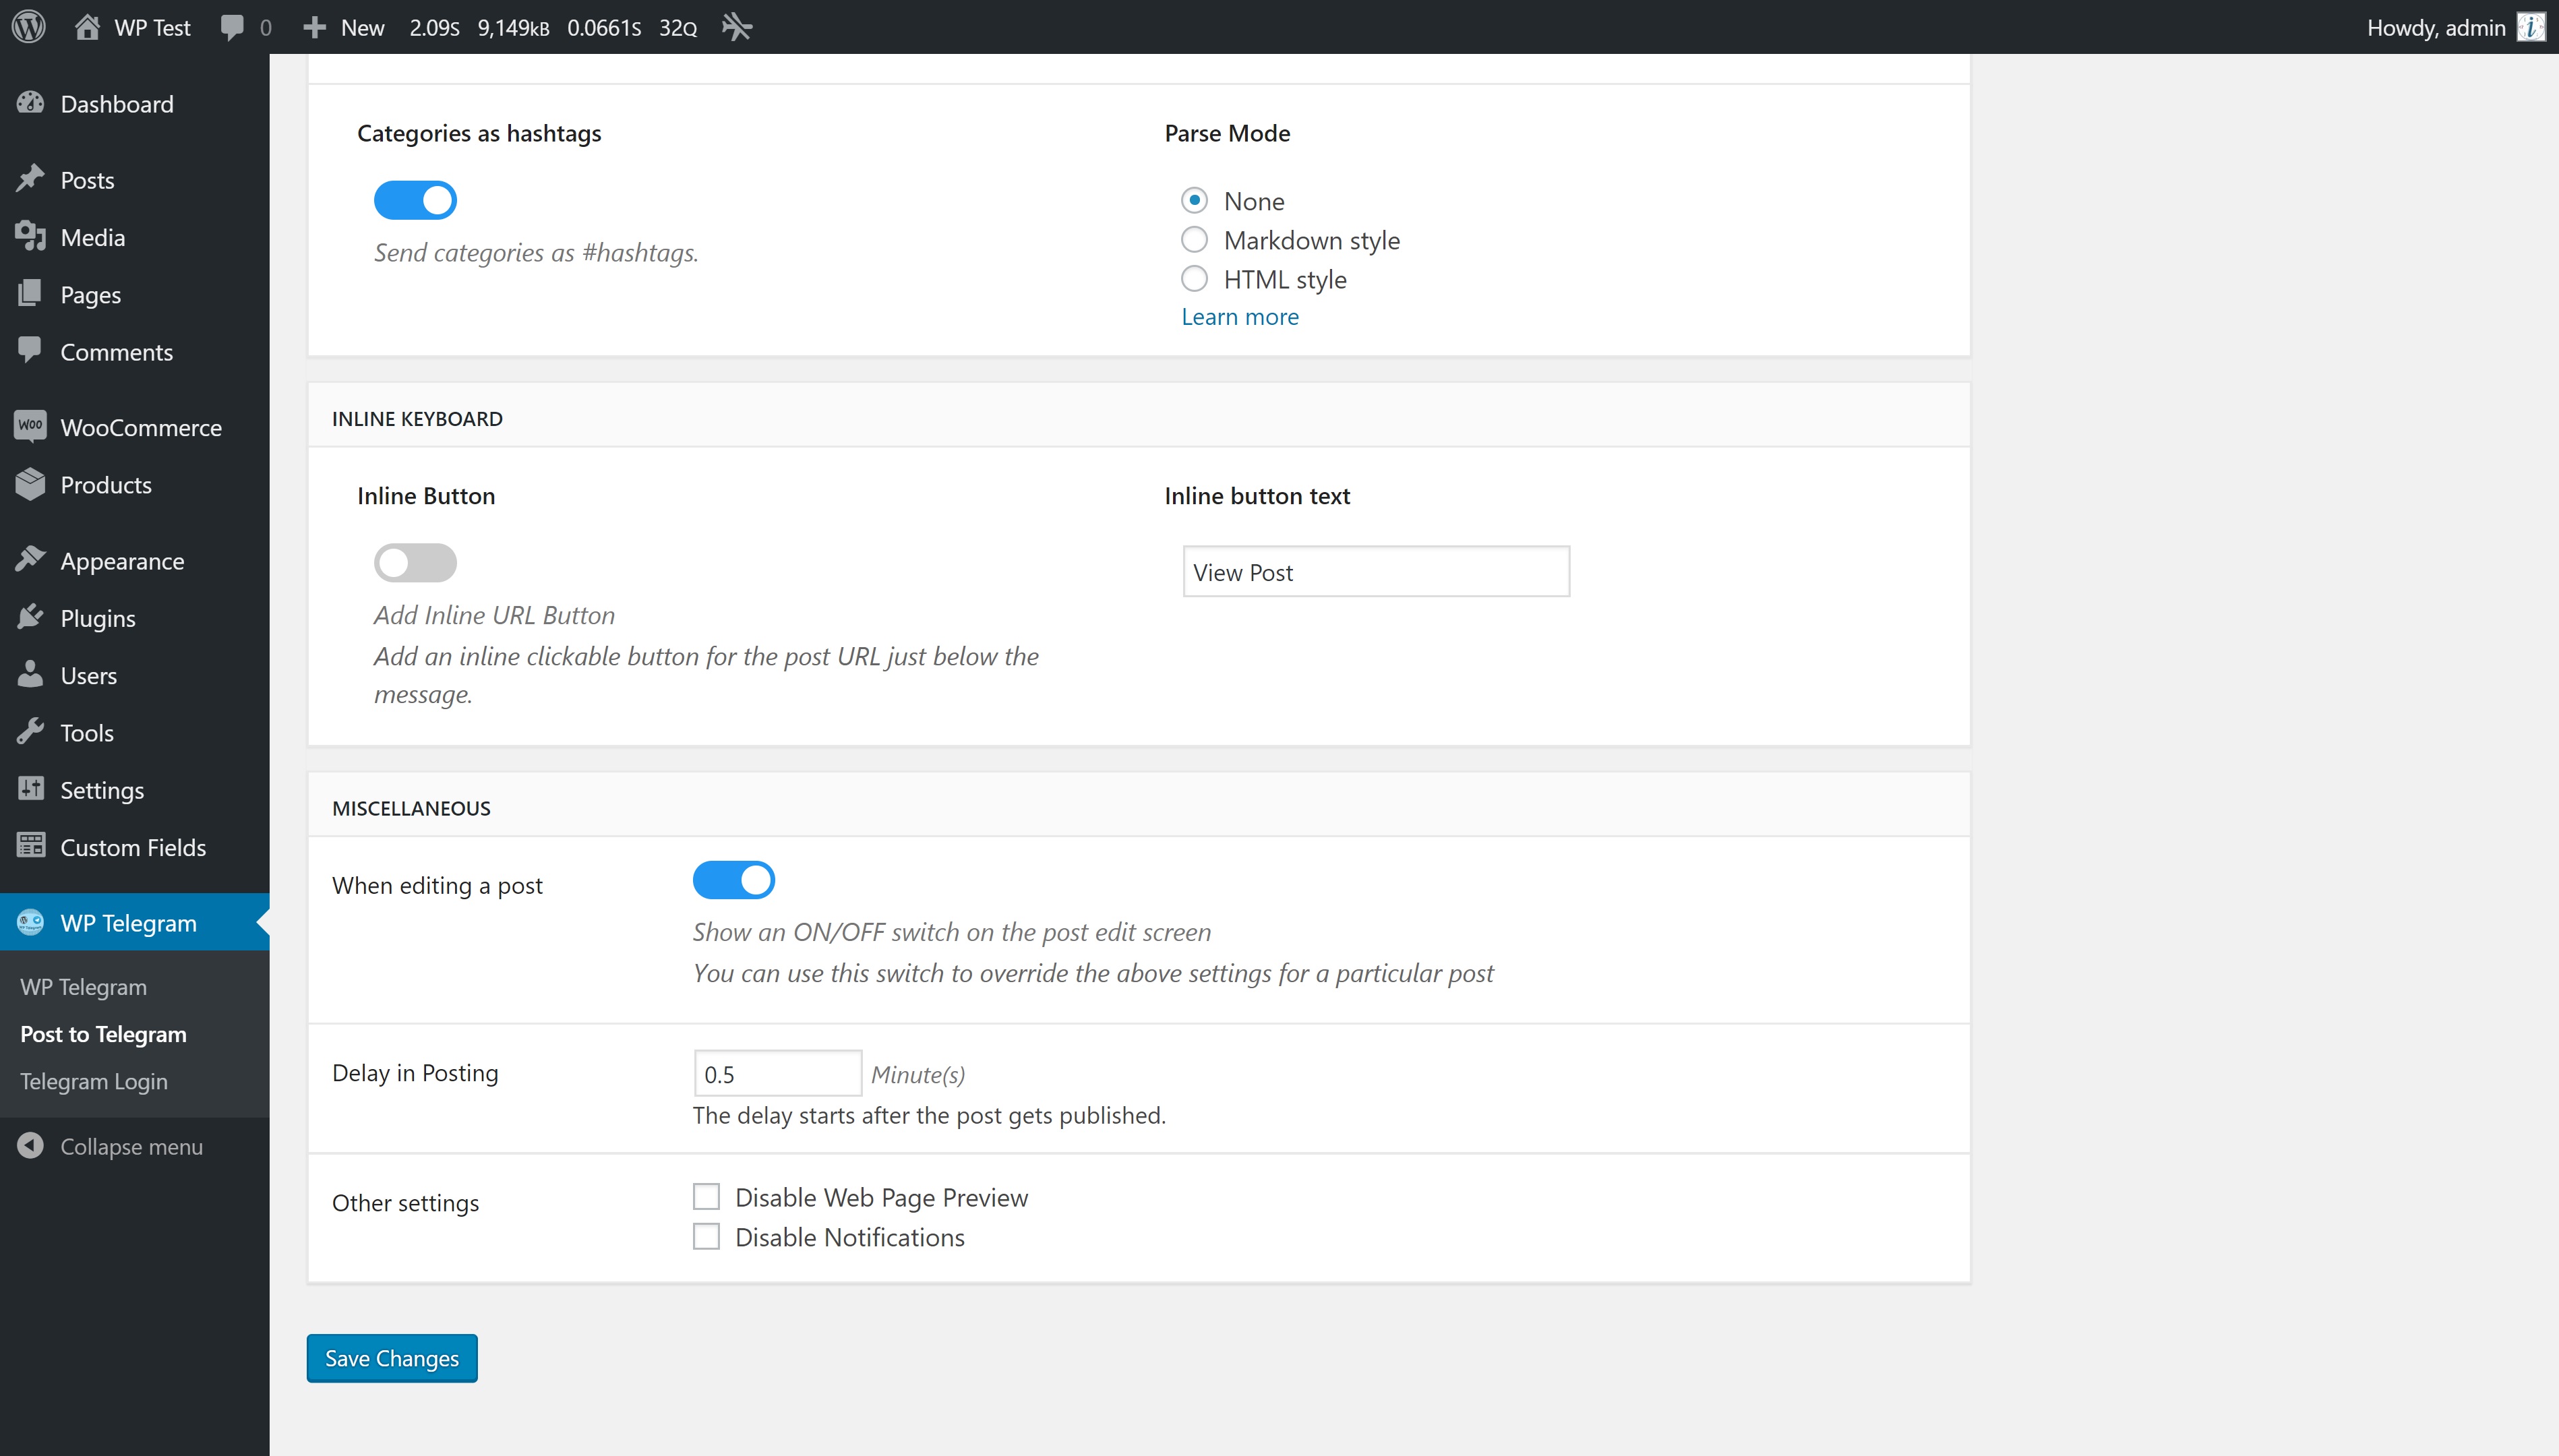Image resolution: width=2559 pixels, height=1456 pixels.
Task: Toggle the When editing a post switch
Action: pyautogui.click(x=733, y=880)
